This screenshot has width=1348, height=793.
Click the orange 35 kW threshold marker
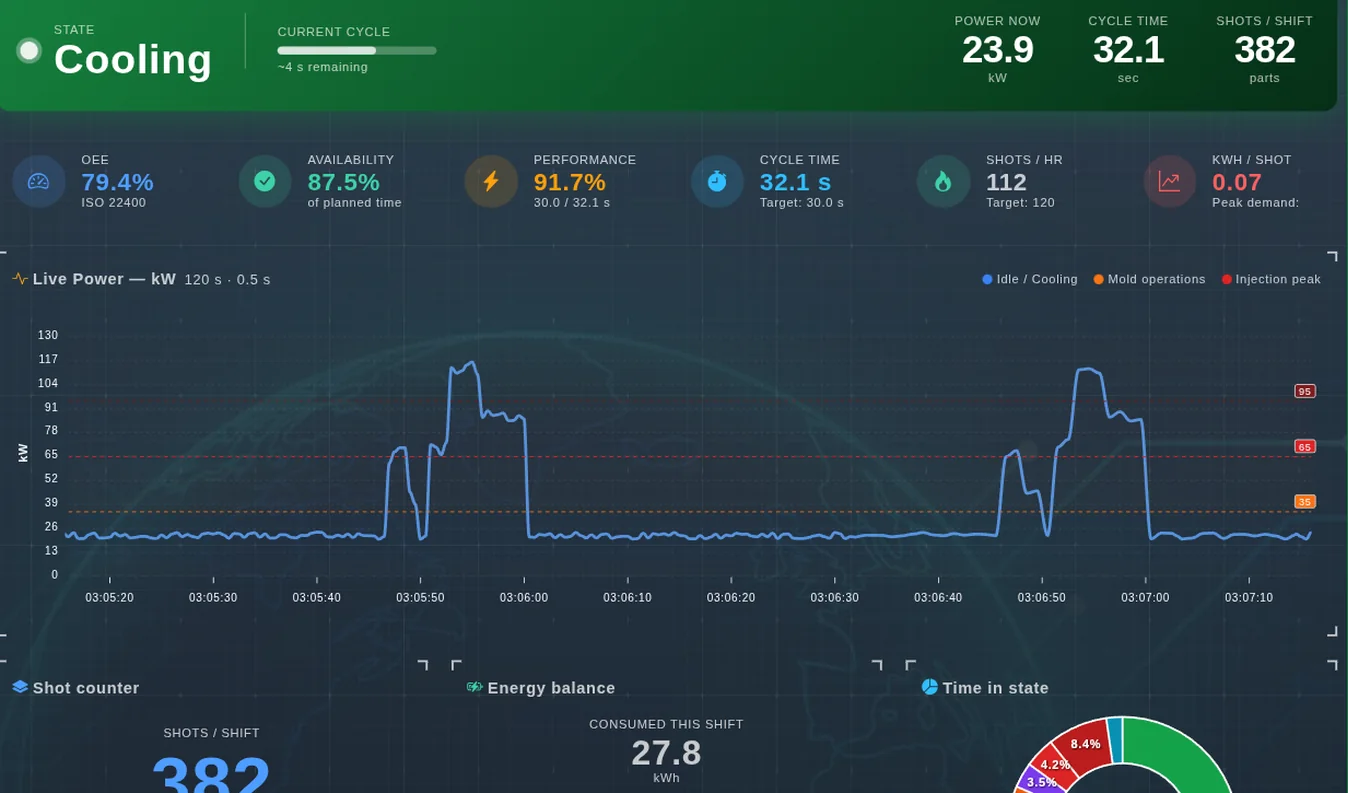[1305, 501]
